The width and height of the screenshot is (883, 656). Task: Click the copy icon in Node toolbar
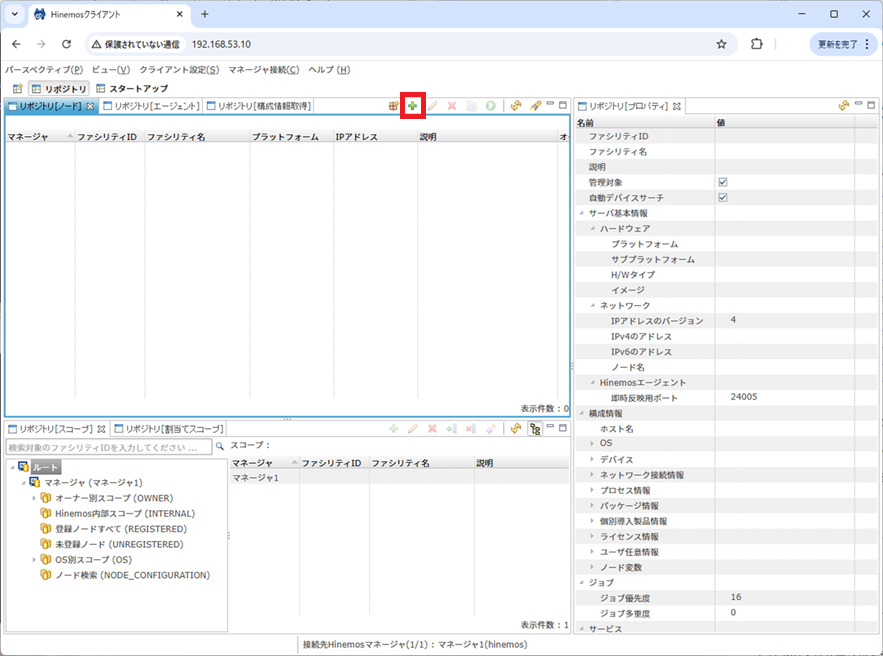(x=471, y=105)
